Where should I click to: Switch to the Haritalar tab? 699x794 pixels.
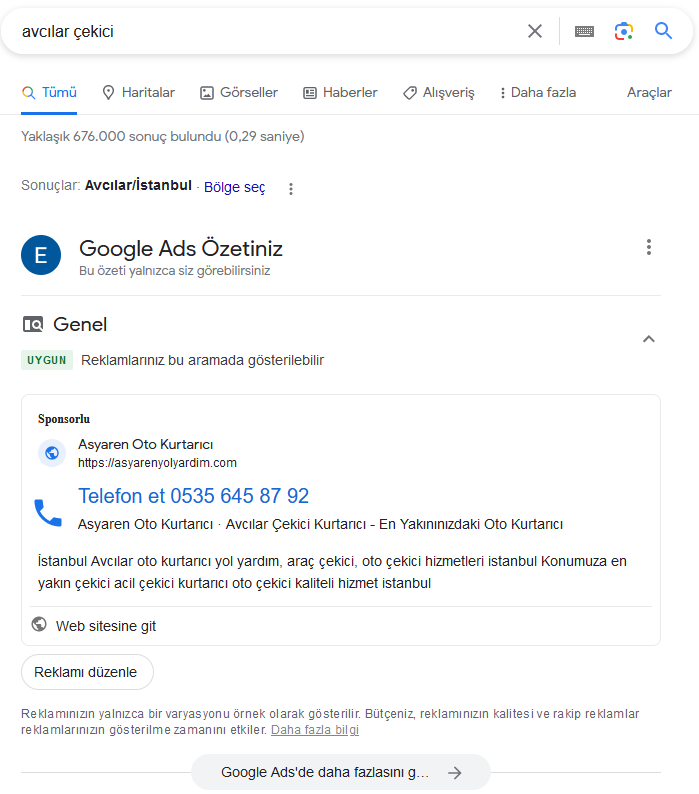click(139, 93)
